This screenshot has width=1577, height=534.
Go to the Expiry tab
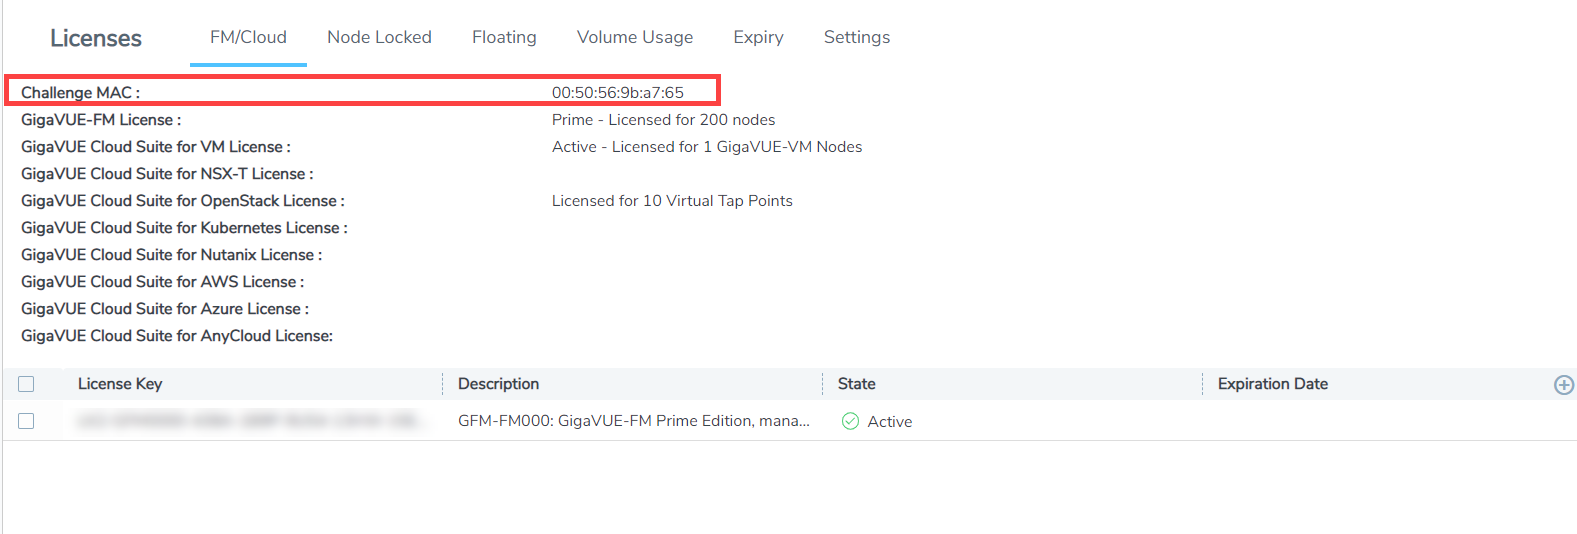point(758,37)
